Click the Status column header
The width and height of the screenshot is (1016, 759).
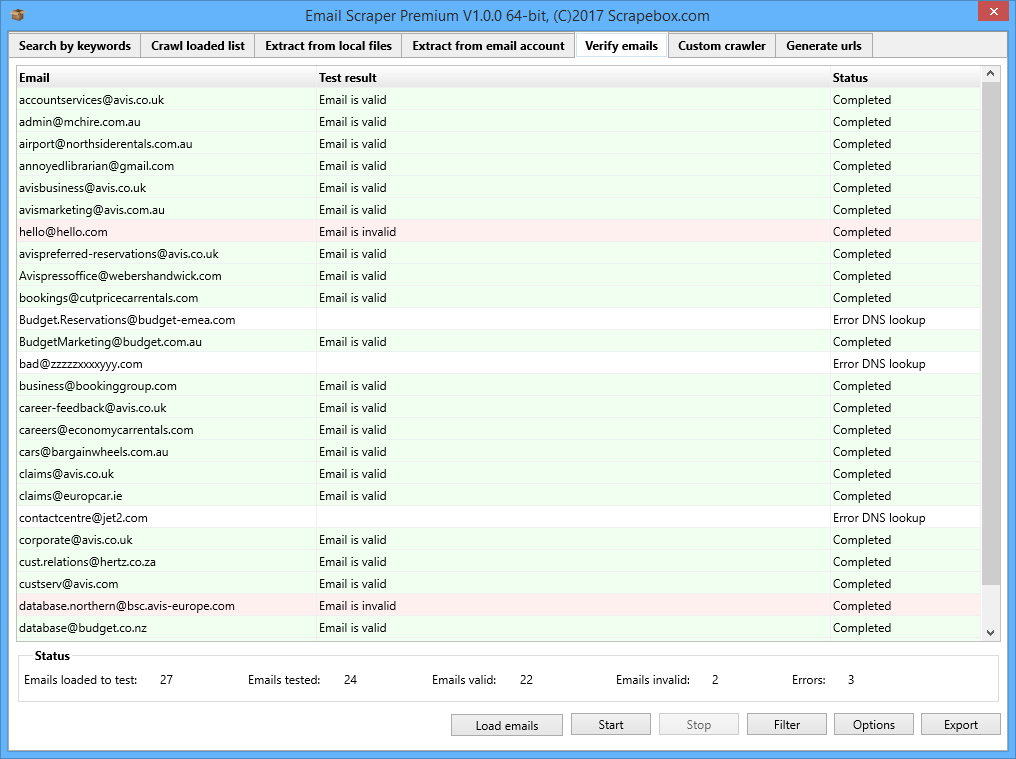tap(903, 78)
